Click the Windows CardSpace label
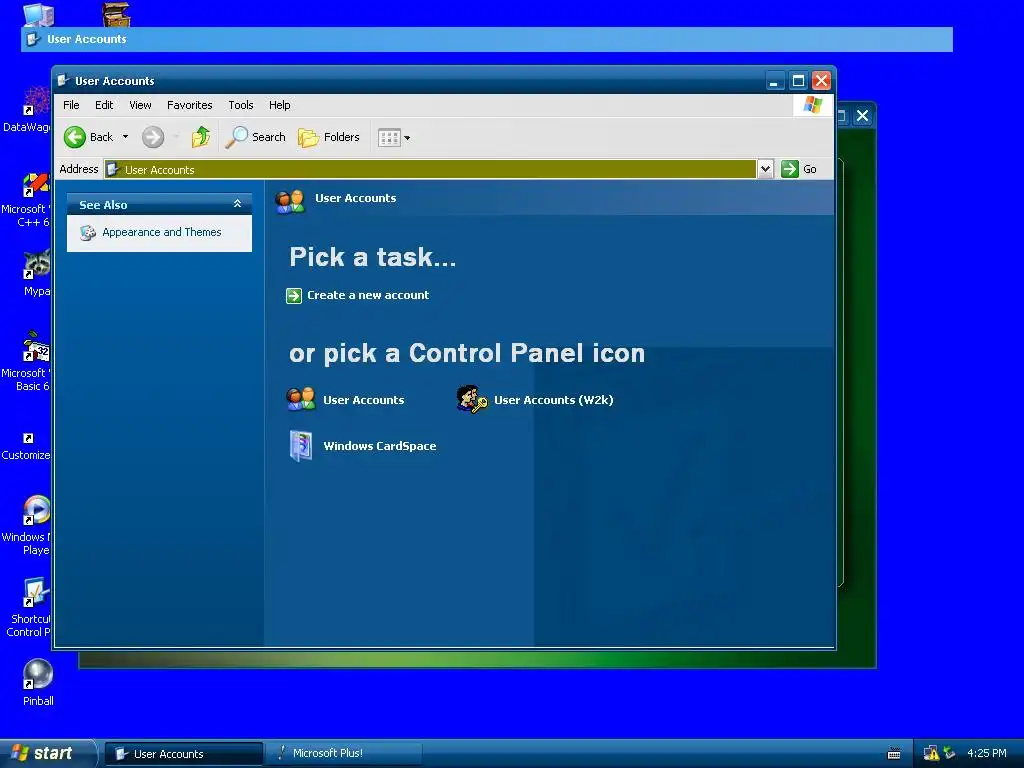The width and height of the screenshot is (1024, 768). click(379, 446)
